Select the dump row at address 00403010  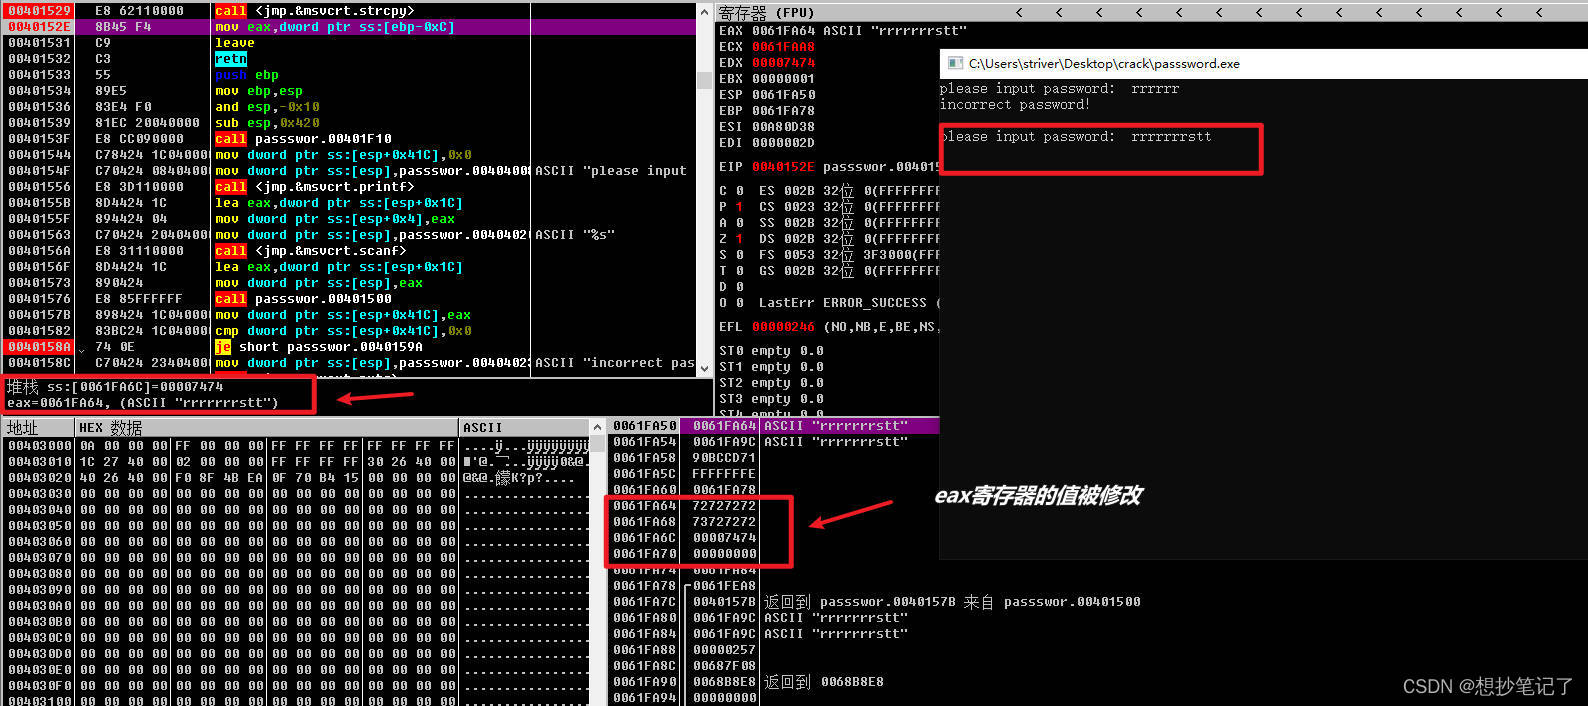click(x=297, y=462)
